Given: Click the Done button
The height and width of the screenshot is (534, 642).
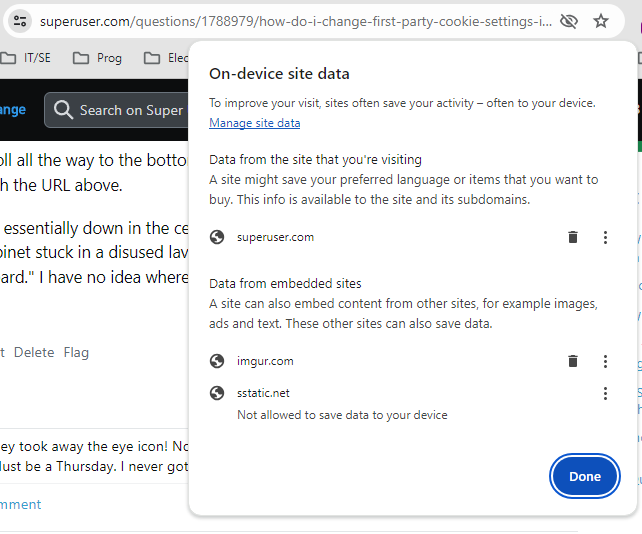Looking at the screenshot, I should [x=585, y=476].
